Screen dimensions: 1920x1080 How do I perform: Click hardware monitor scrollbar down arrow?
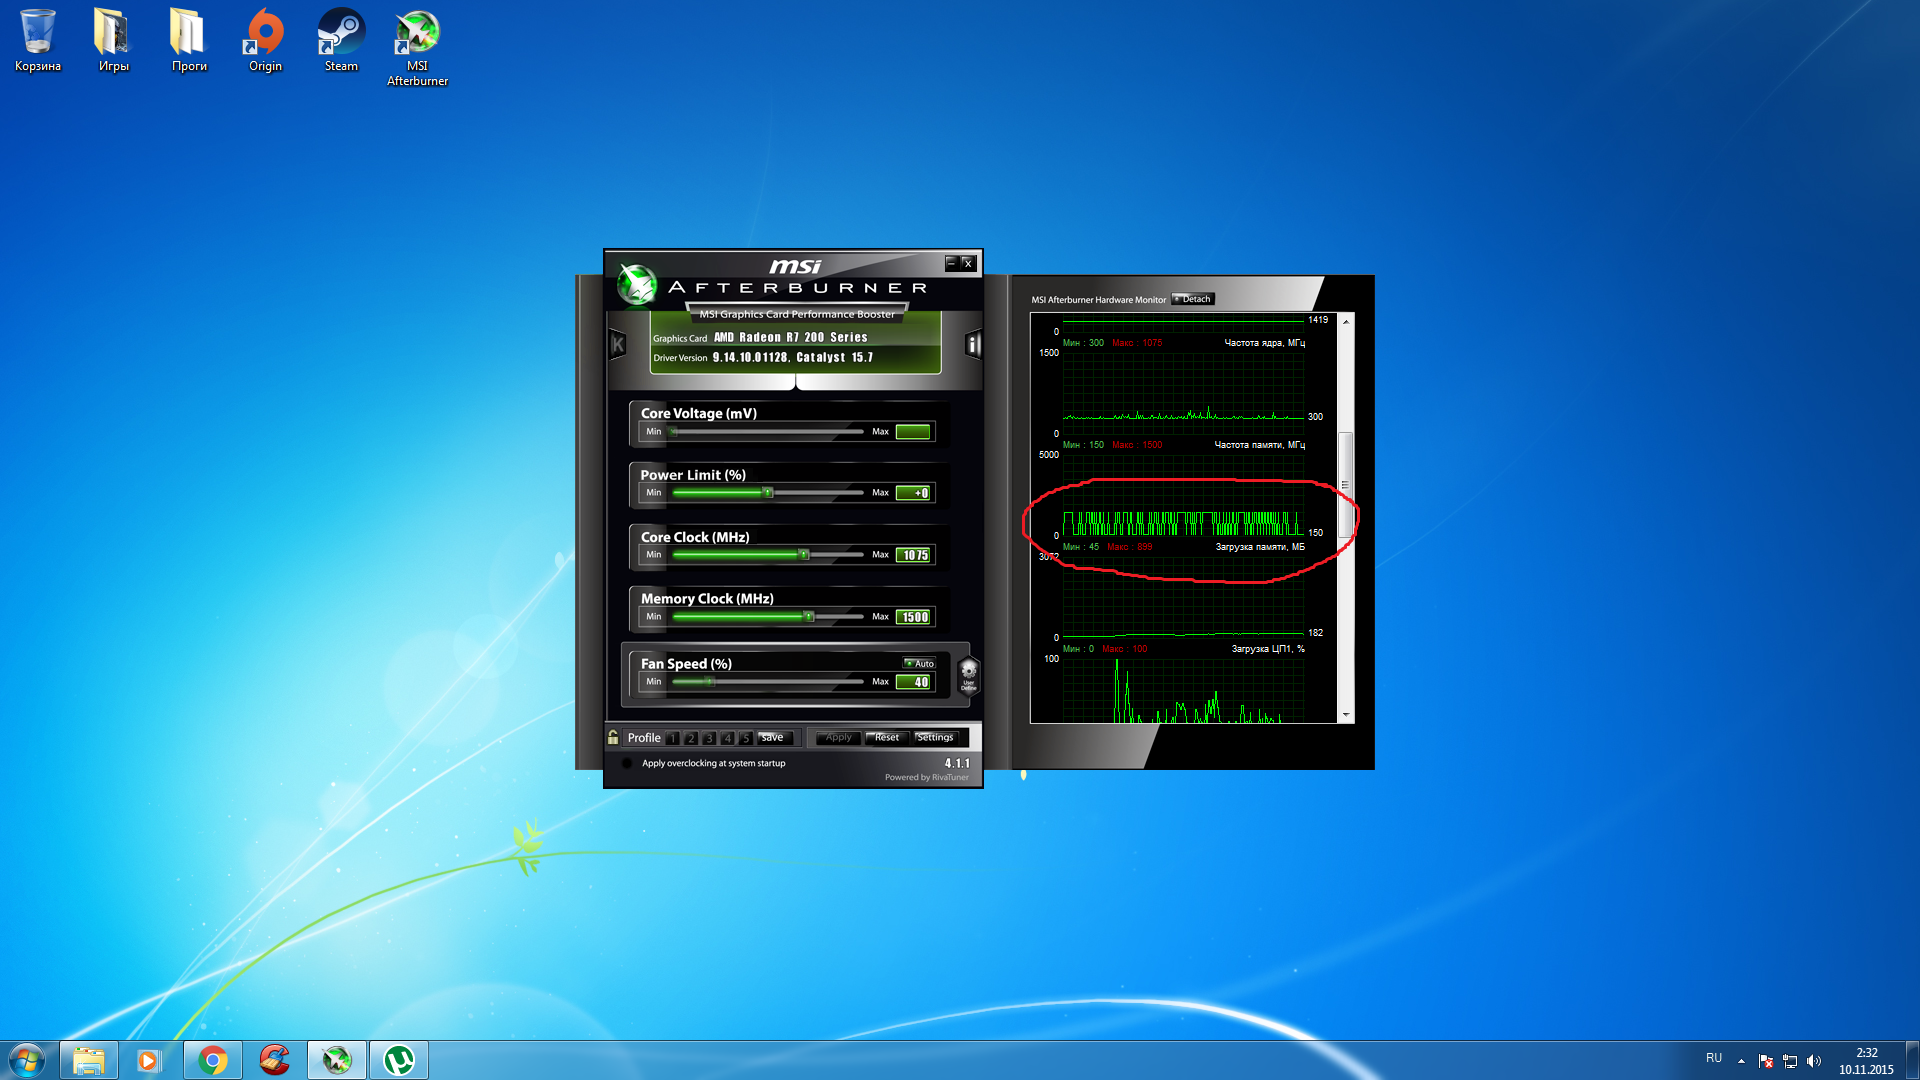(x=1346, y=715)
